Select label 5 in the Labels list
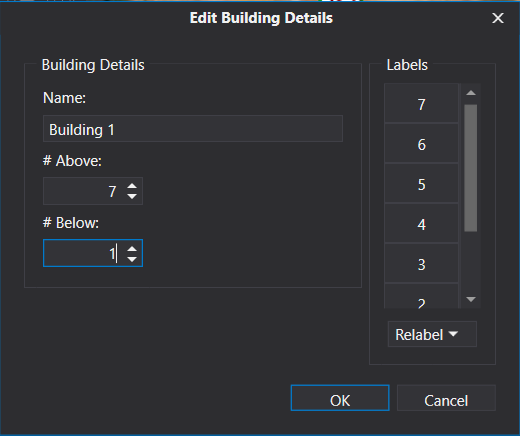520x436 pixels. pos(421,183)
